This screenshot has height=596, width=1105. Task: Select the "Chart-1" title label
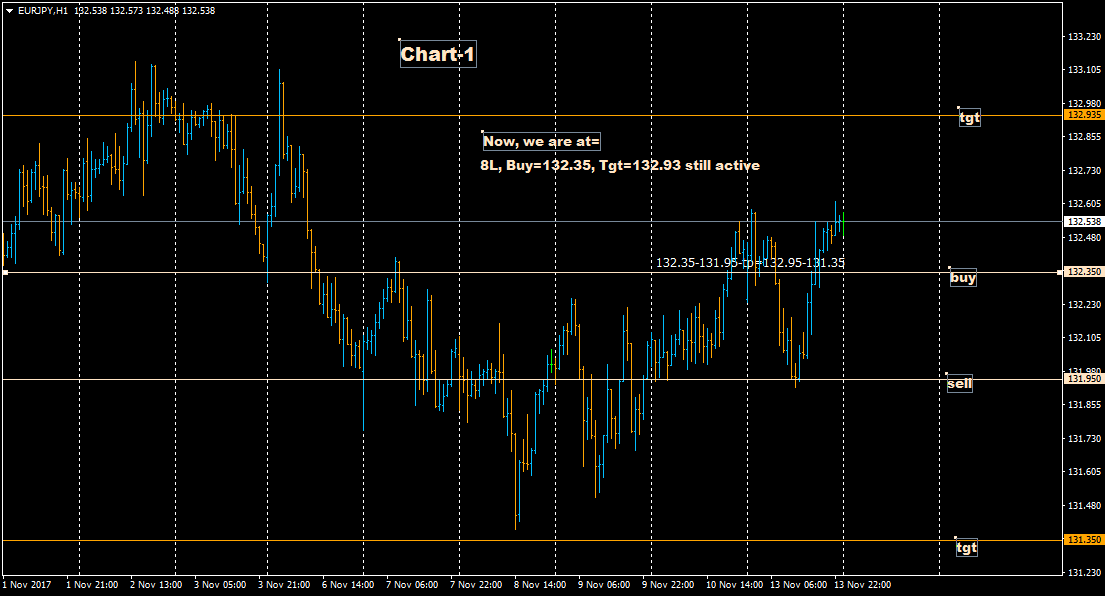438,55
